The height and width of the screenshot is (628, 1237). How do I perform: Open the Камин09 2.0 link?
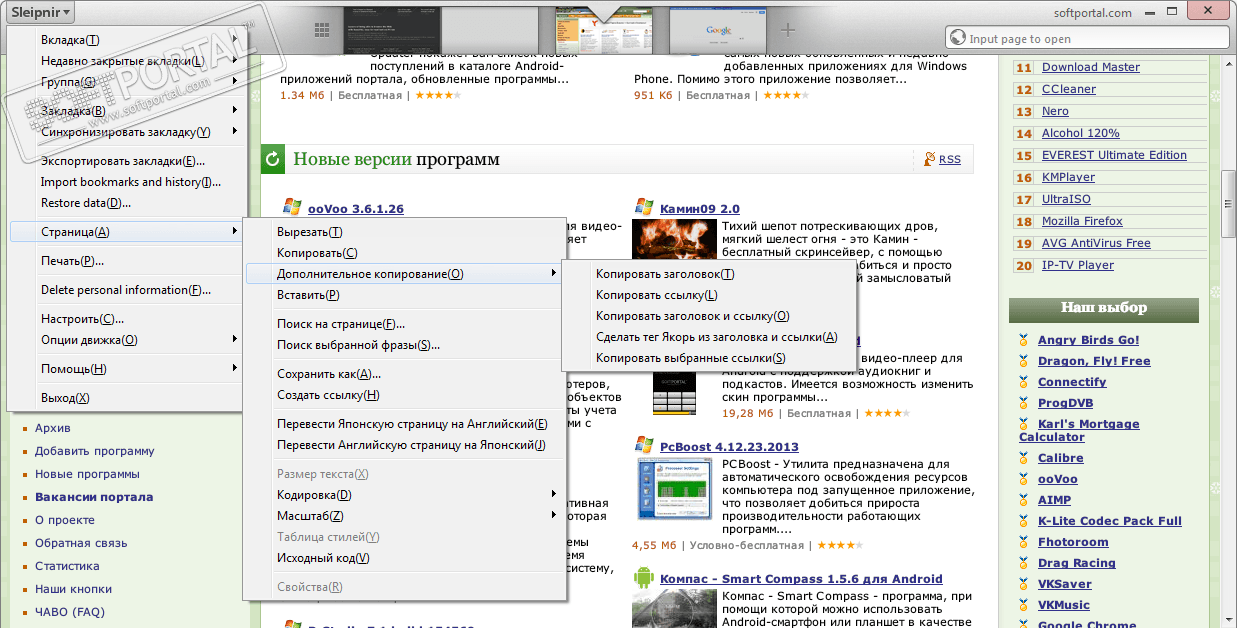(700, 209)
